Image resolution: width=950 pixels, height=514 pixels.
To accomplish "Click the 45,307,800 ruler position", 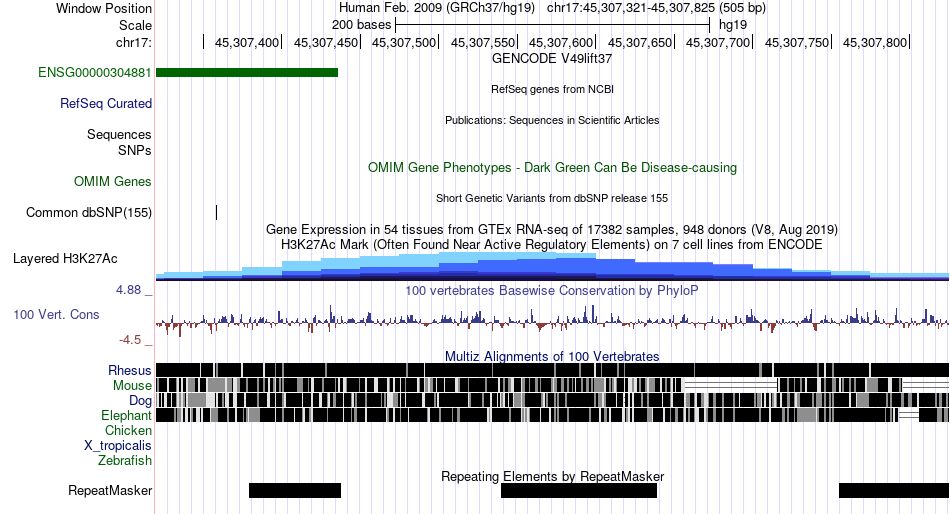I will (x=875, y=42).
